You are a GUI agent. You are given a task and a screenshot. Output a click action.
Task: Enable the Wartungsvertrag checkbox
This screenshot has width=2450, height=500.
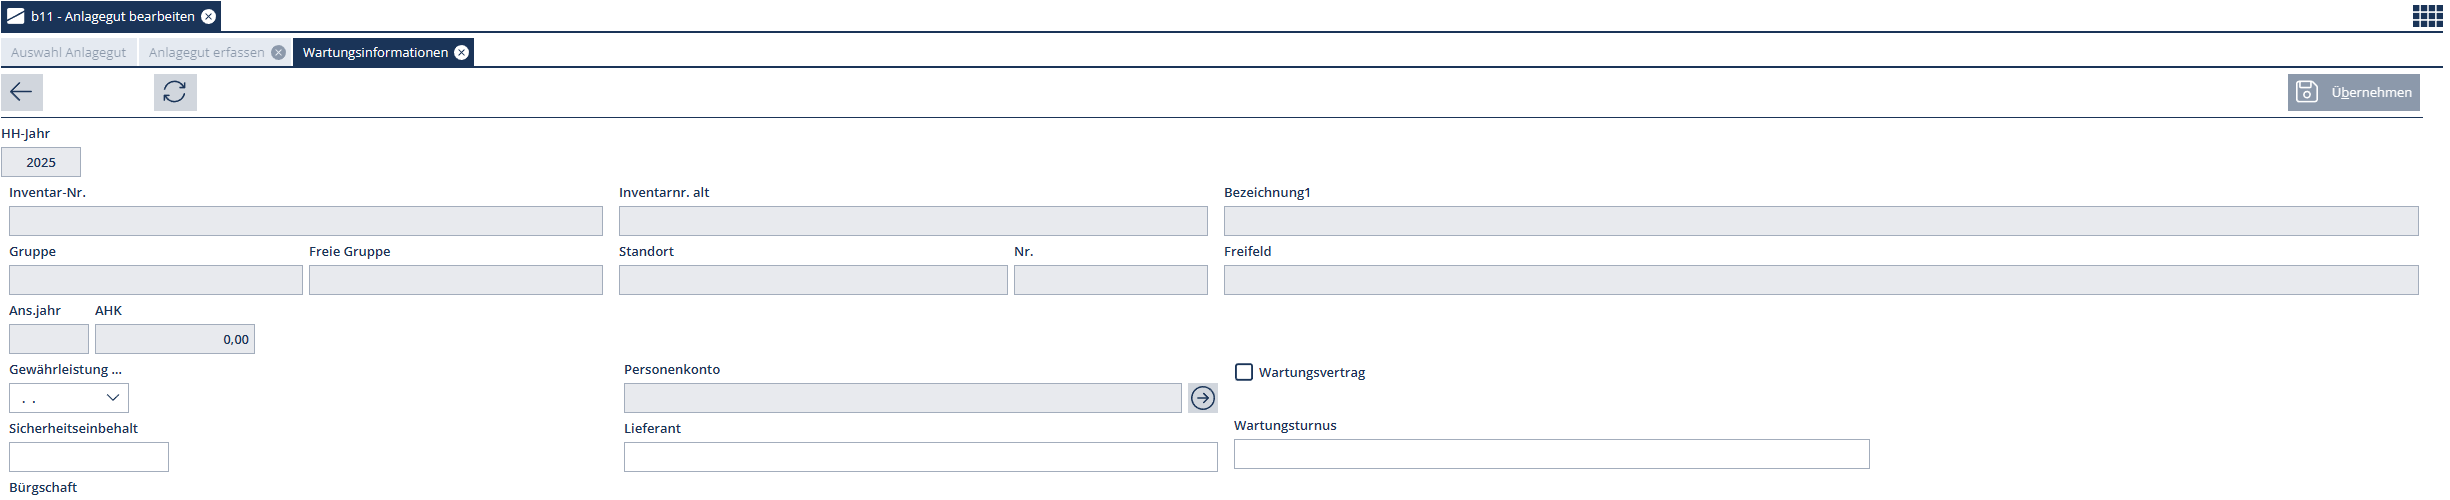click(x=1244, y=372)
